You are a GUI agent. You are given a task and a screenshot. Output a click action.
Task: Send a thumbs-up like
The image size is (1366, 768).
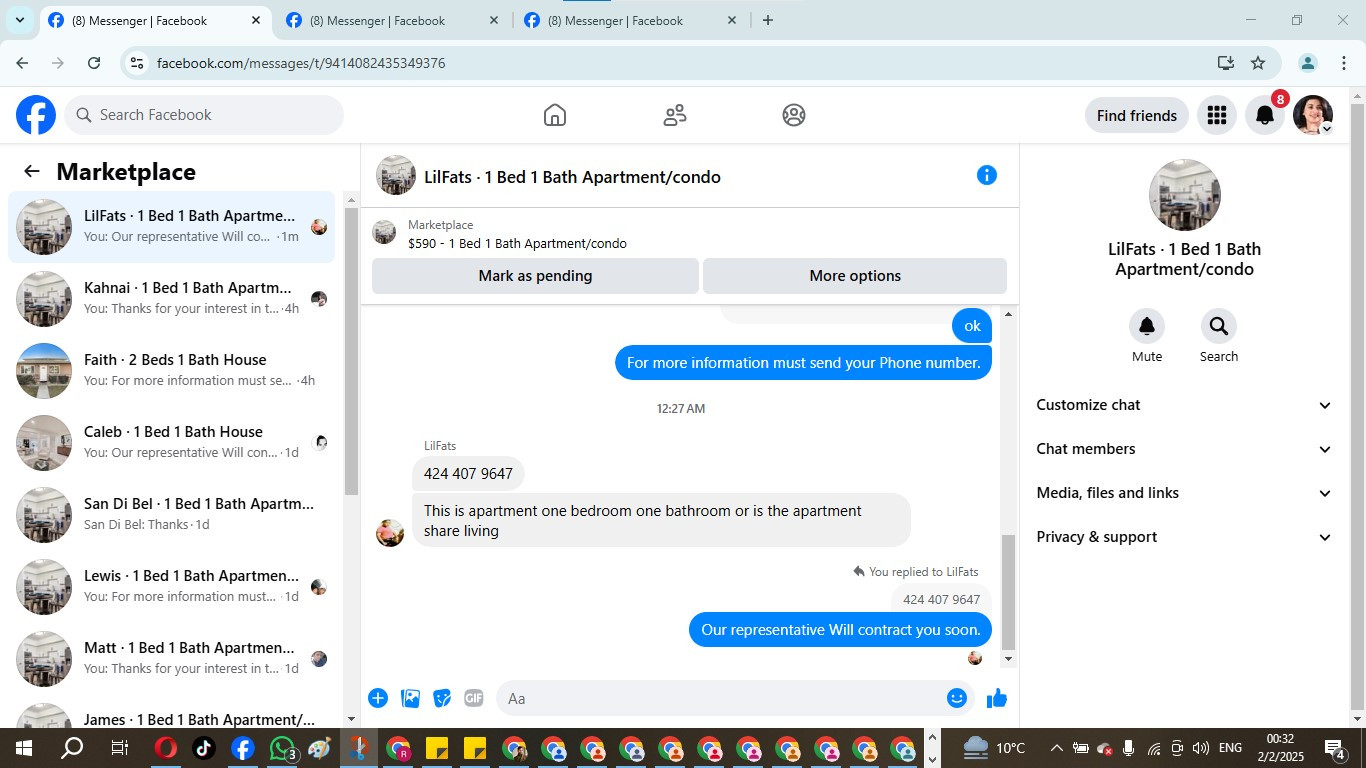[997, 698]
